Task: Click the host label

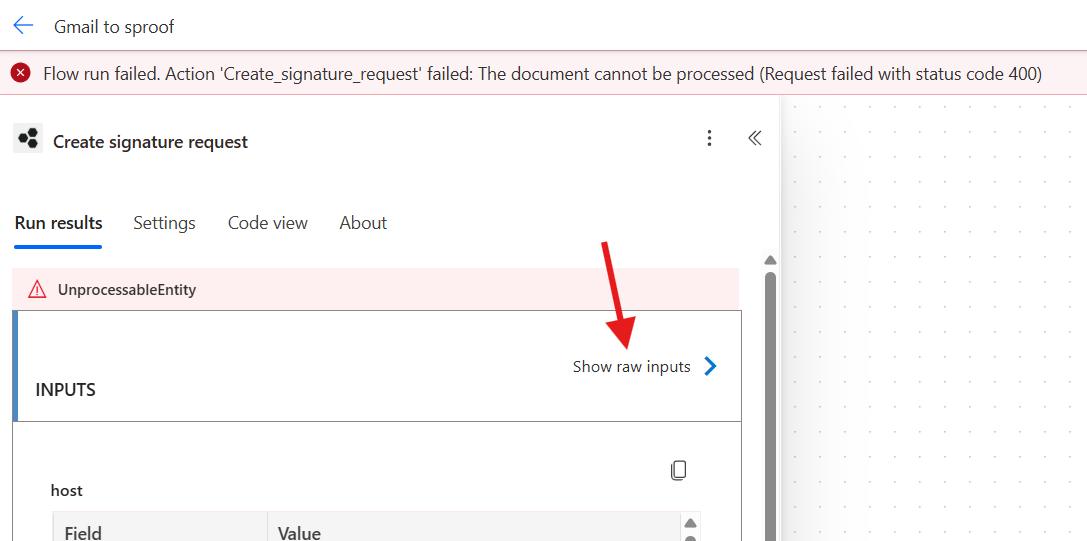Action: click(67, 490)
